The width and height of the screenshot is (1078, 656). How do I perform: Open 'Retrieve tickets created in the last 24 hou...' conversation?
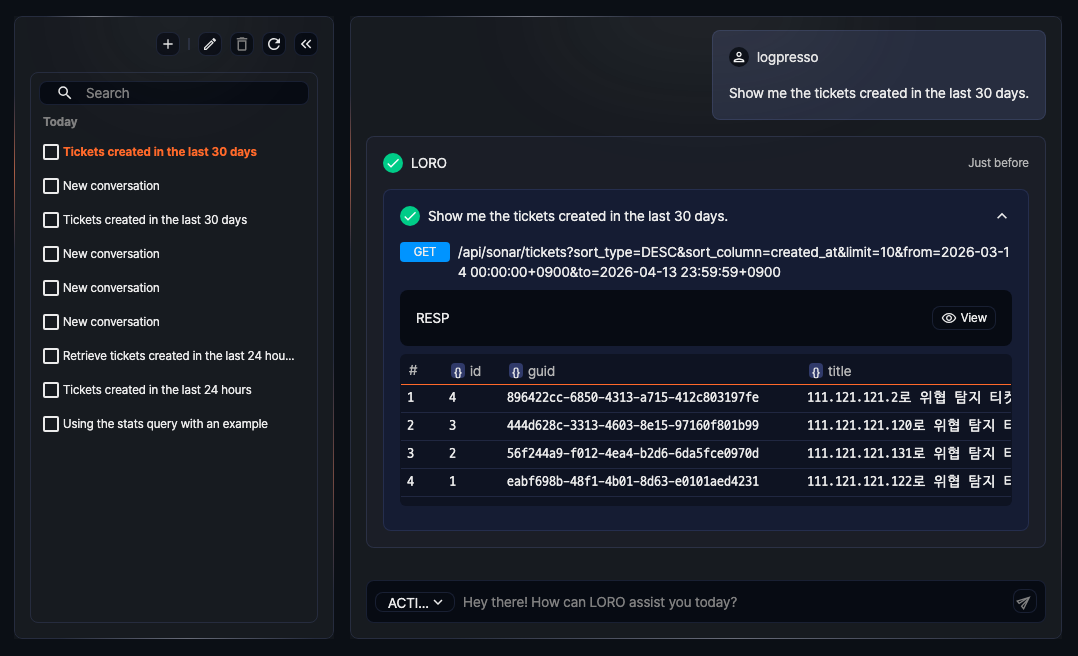[x=178, y=356]
